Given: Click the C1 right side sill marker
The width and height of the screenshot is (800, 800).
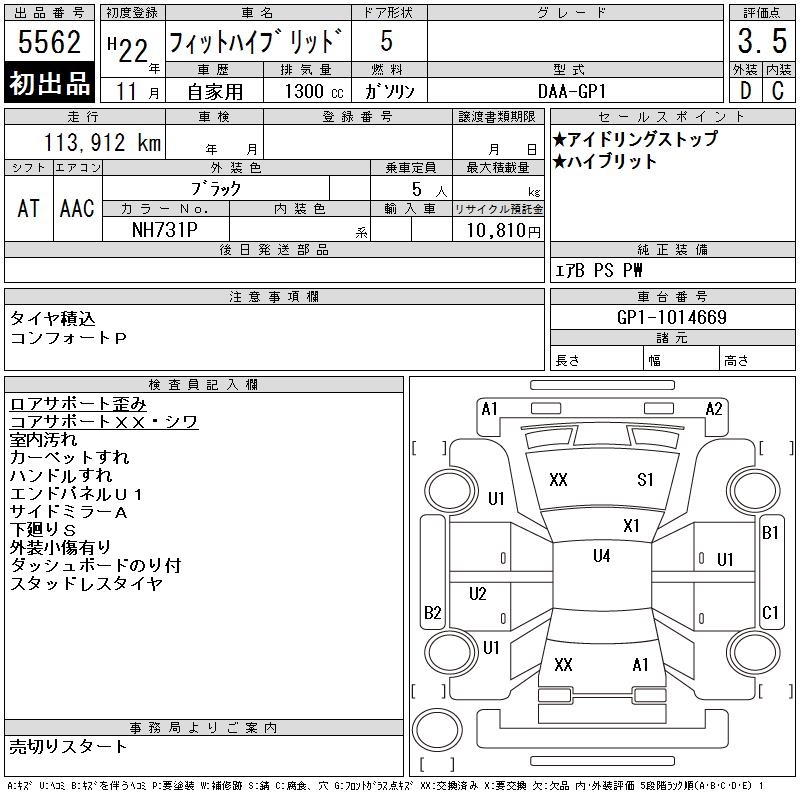Looking at the screenshot, I should pos(770,612).
